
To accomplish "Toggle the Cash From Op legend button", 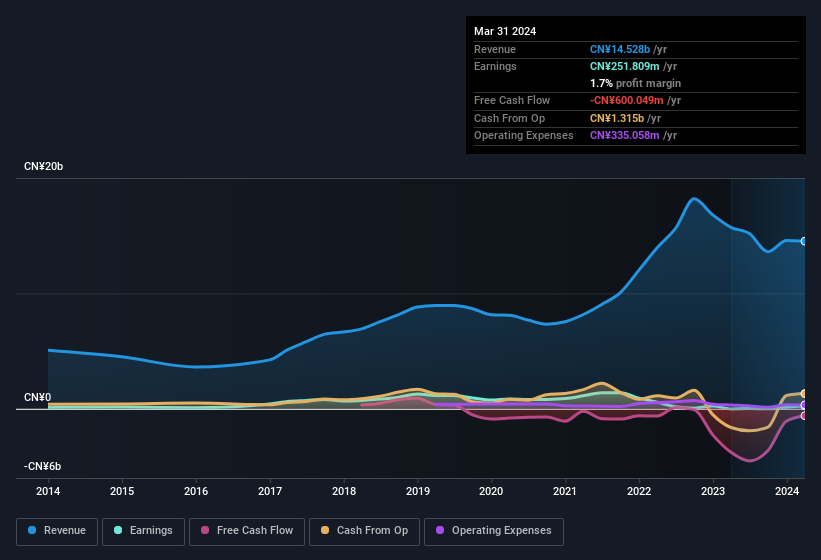I will click(x=364, y=531).
